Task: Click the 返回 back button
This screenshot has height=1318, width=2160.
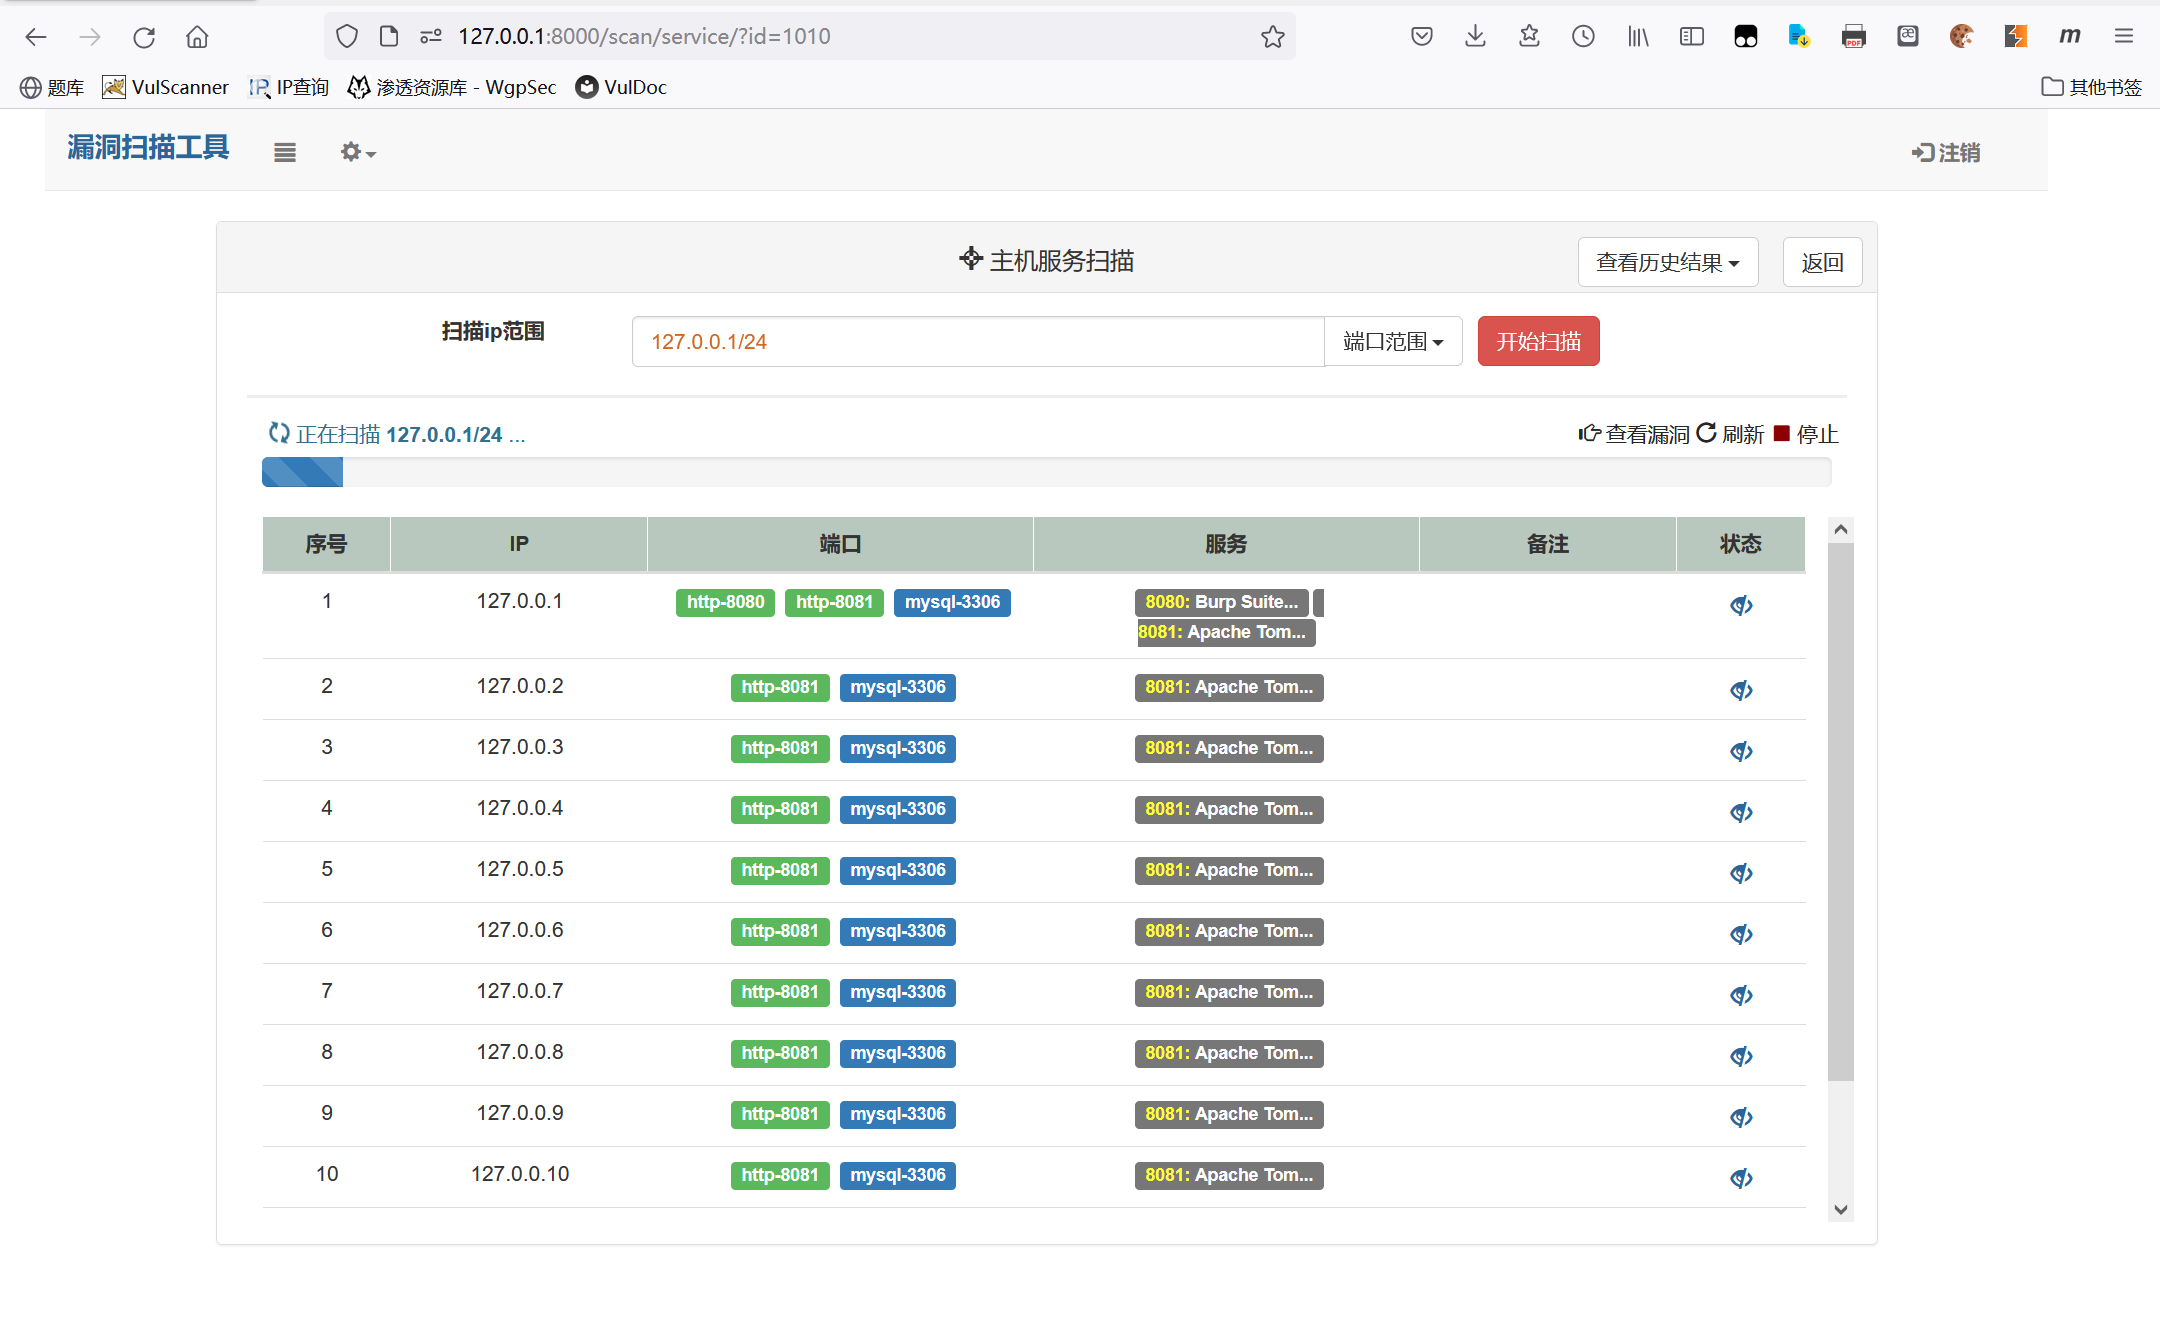Action: tap(1821, 262)
